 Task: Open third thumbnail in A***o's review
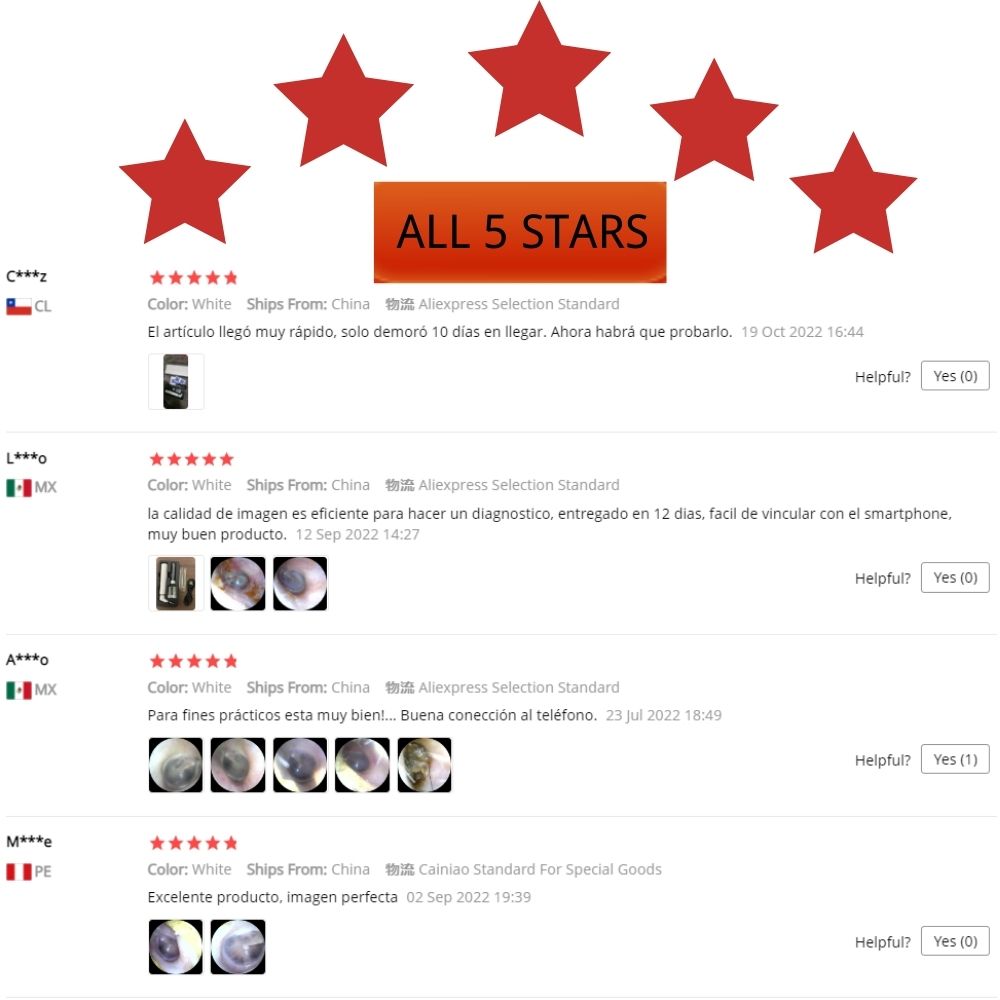click(300, 765)
